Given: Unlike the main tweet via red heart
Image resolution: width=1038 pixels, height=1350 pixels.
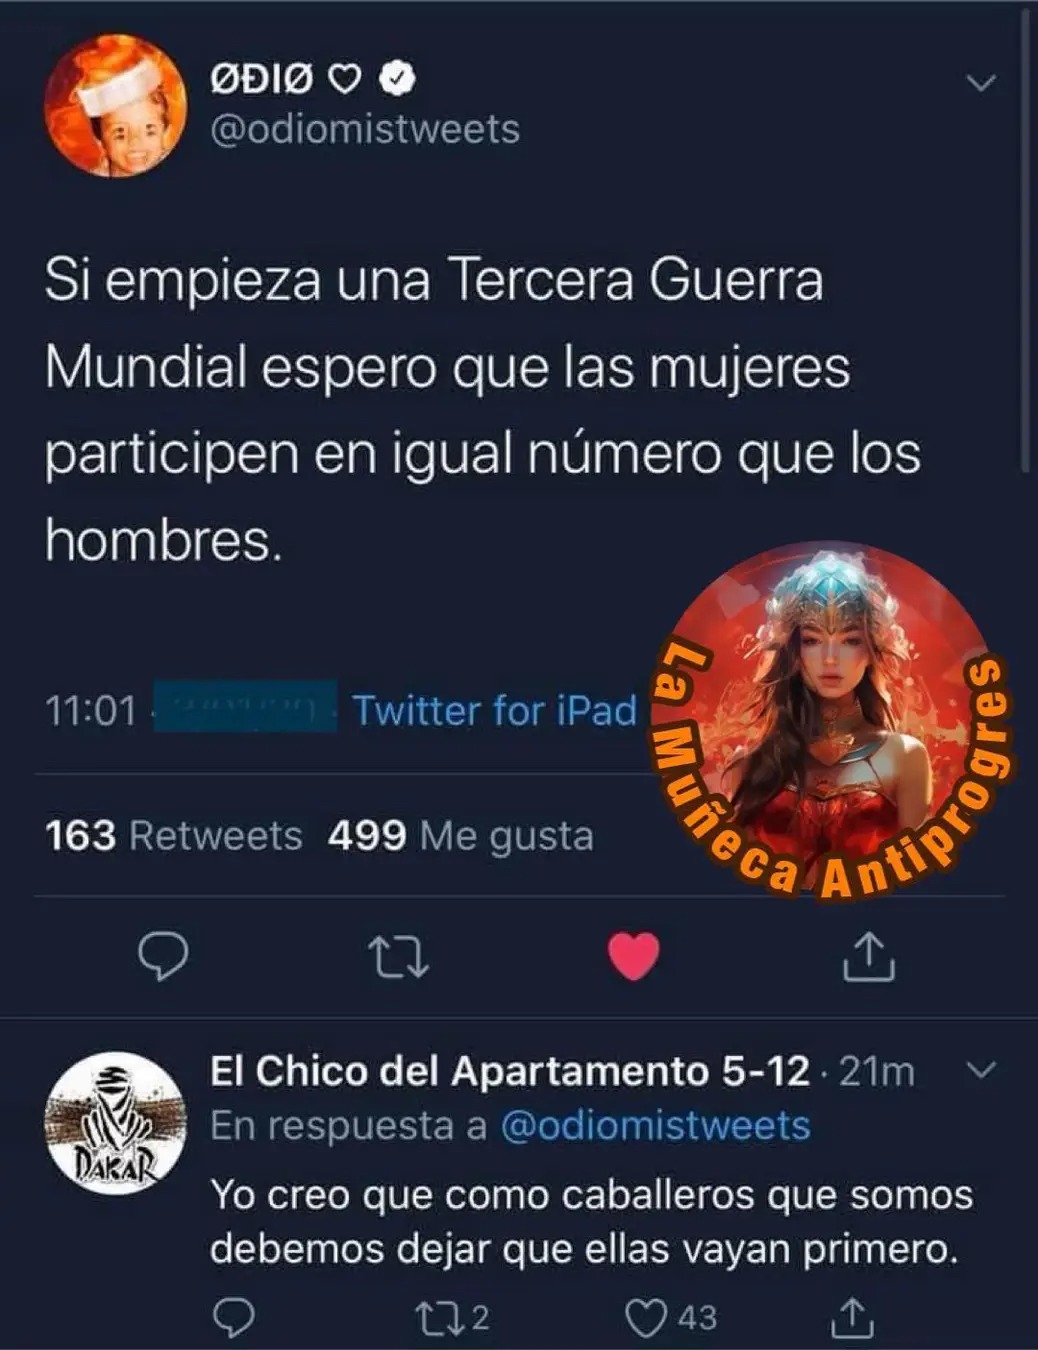Looking at the screenshot, I should pos(634,955).
